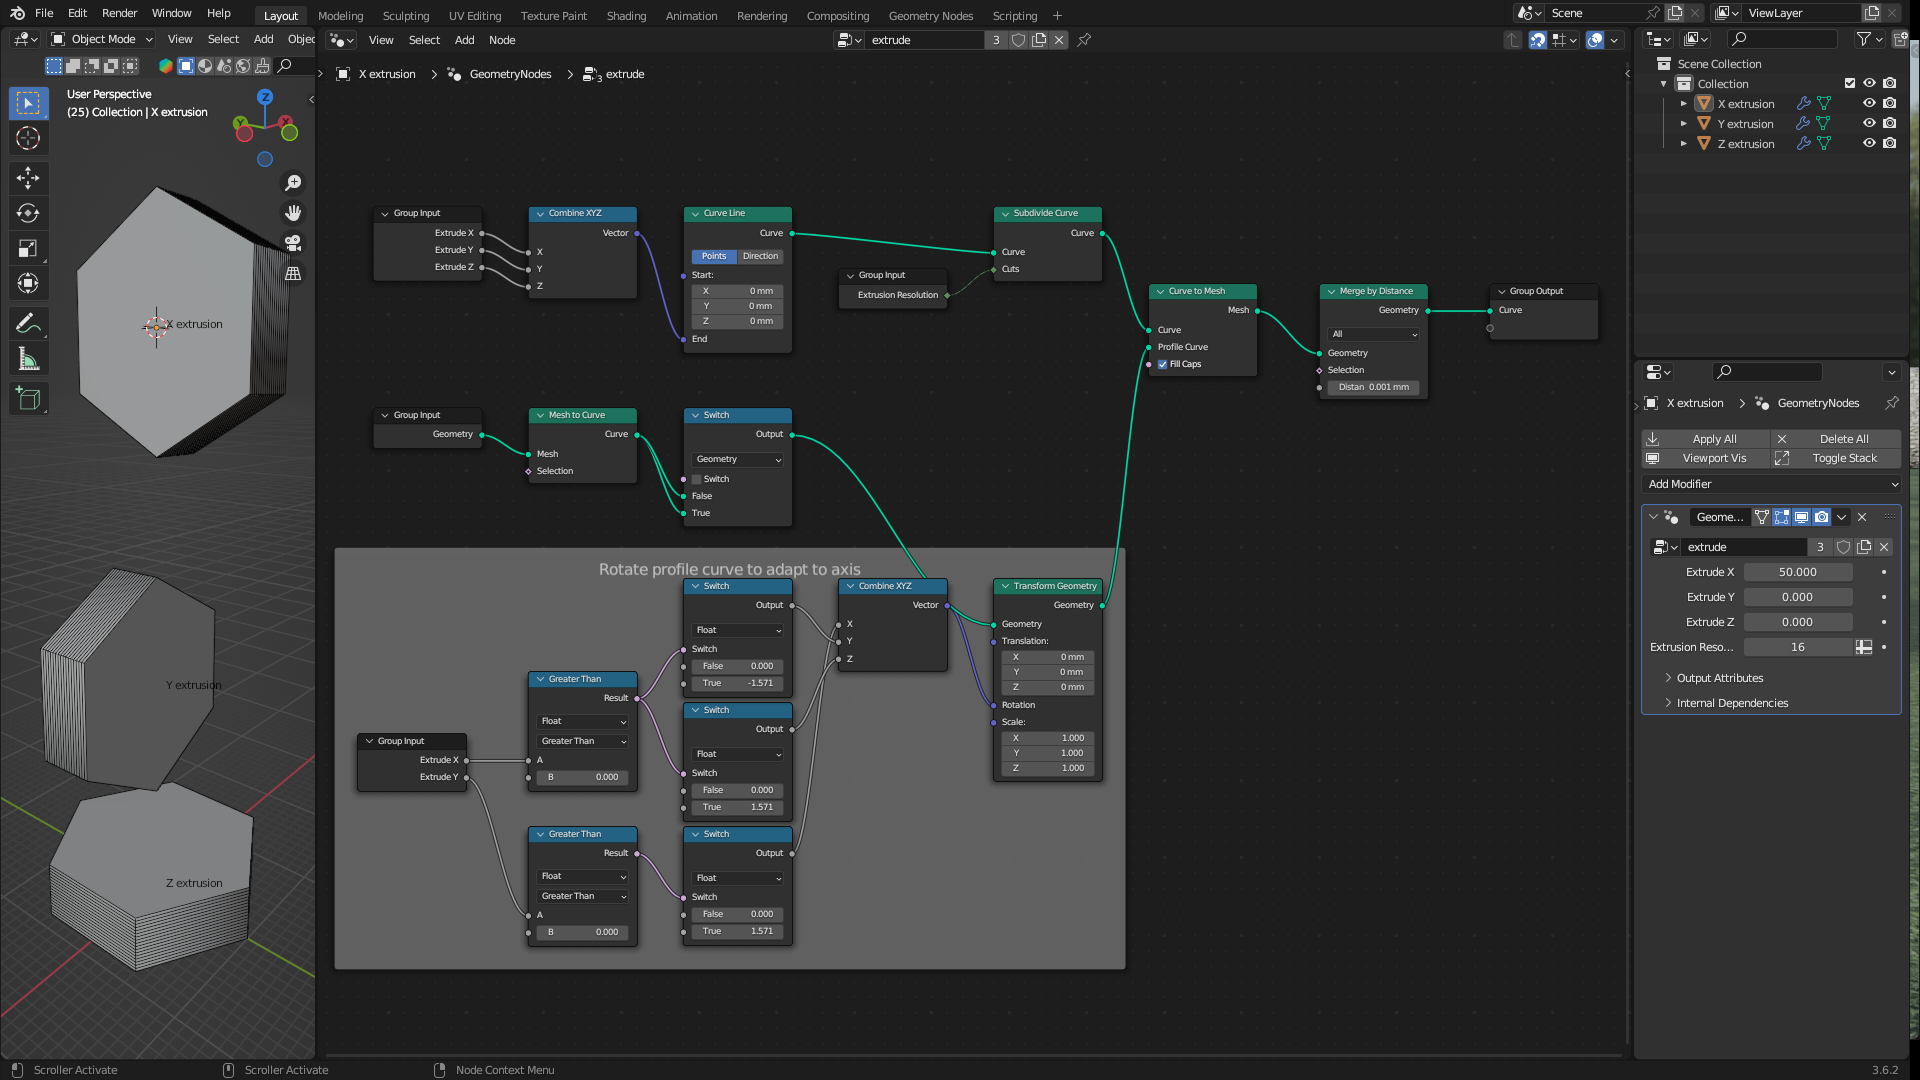Open Geometry type dropdown on Switch node
Image resolution: width=1920 pixels, height=1080 pixels.
pyautogui.click(x=738, y=459)
